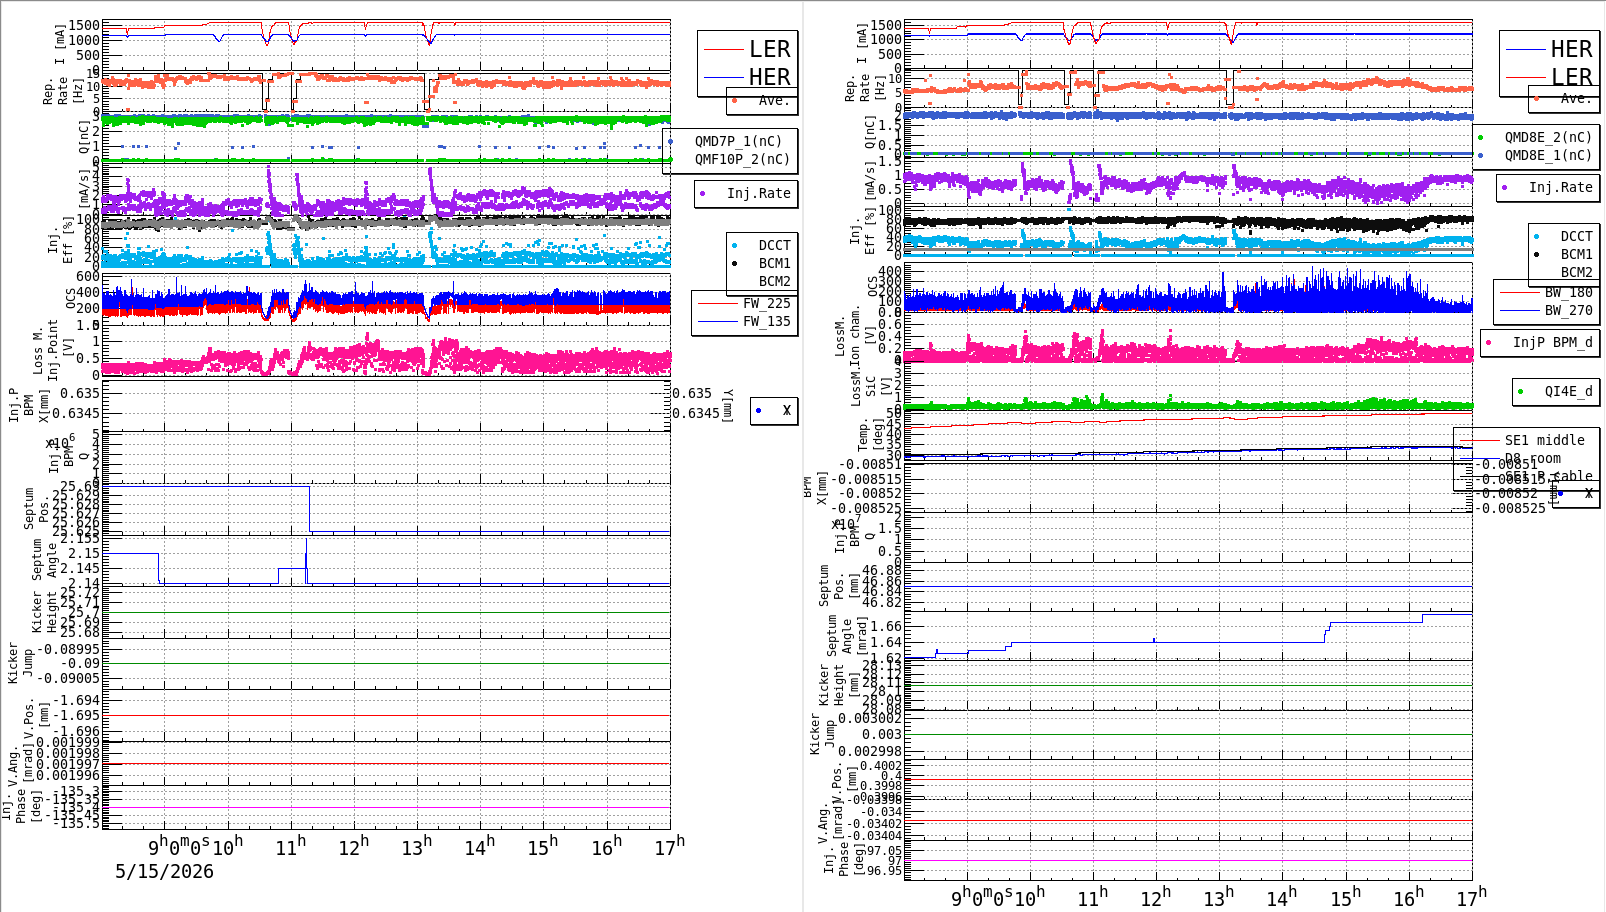
Task: Click the green QI4E_d legend marker
Action: (1521, 391)
